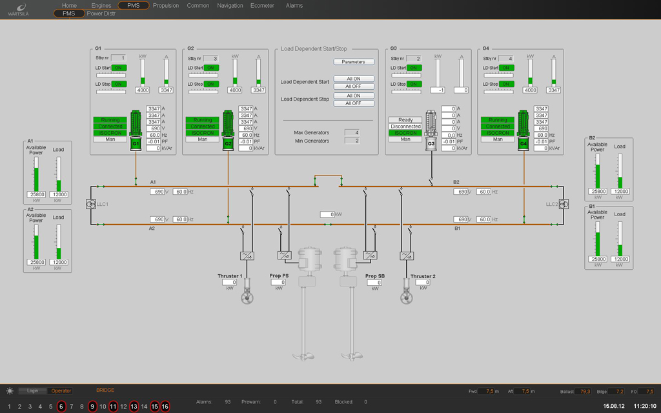Click the G1 kW power bar gauge
This screenshot has height=413, width=661.
coord(140,73)
